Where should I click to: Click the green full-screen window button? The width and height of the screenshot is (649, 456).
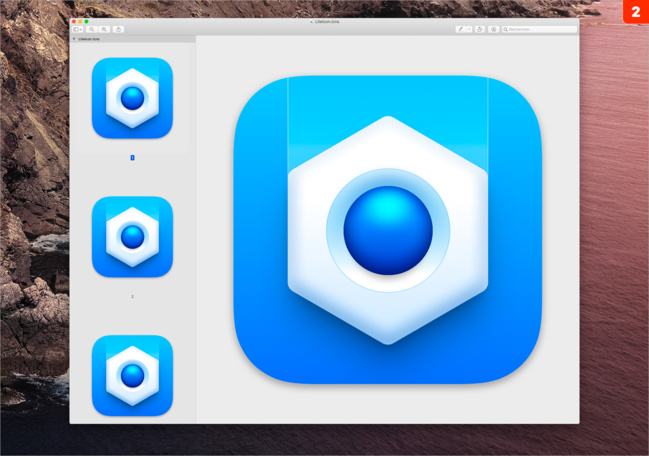click(86, 22)
